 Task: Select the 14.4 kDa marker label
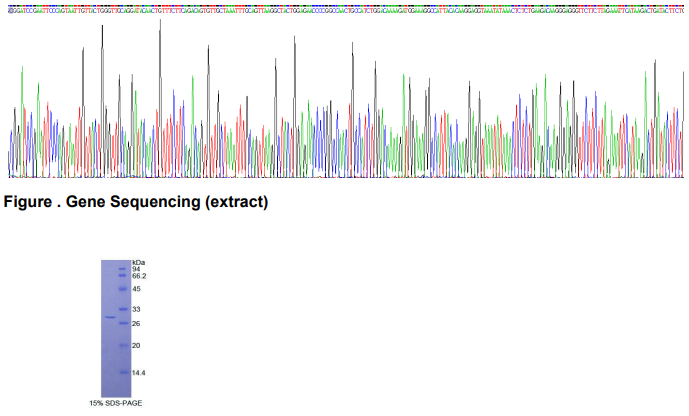coord(139,372)
